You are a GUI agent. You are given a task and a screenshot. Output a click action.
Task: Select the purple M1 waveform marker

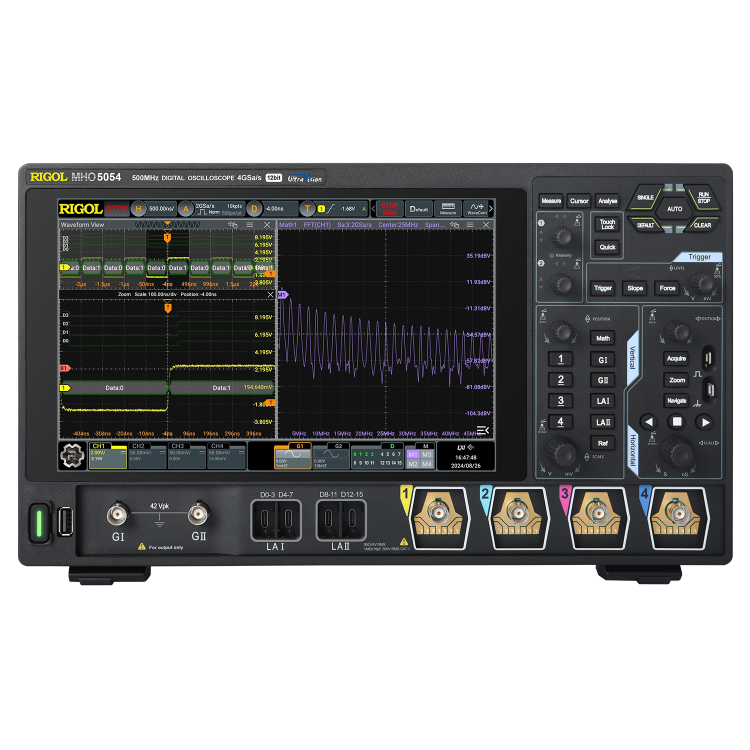point(283,295)
